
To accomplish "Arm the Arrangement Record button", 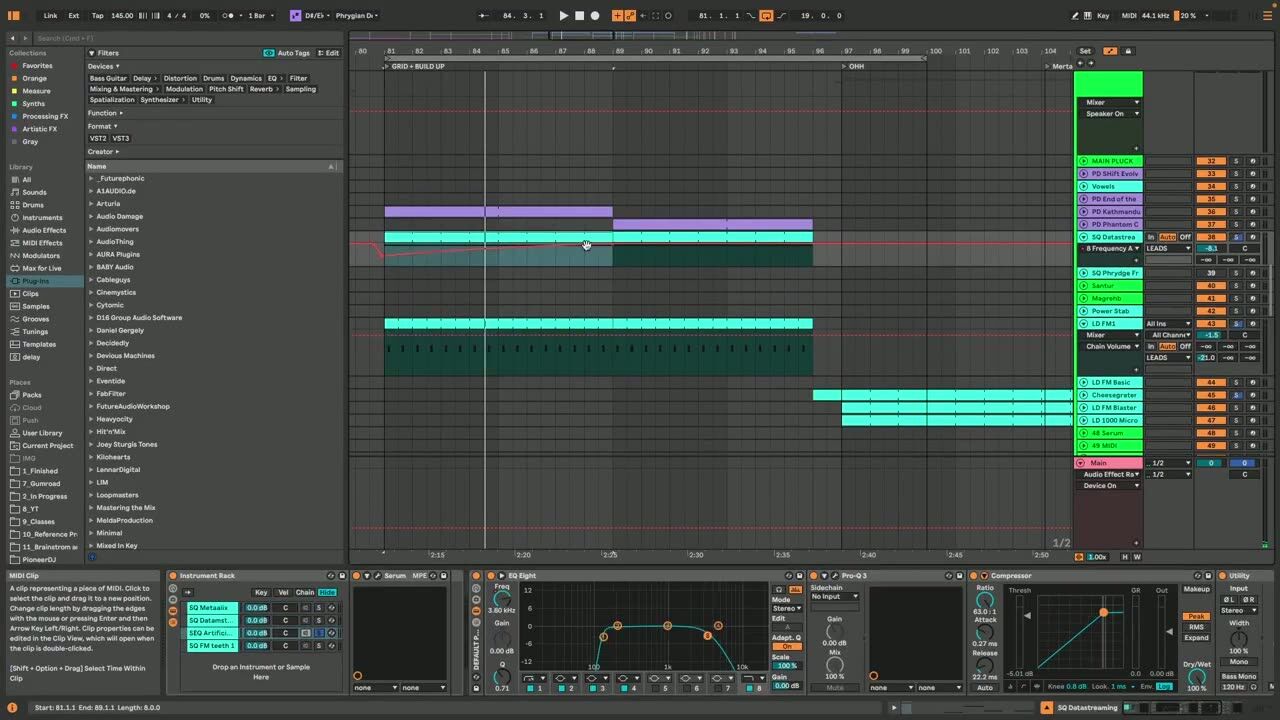I will click(x=595, y=16).
